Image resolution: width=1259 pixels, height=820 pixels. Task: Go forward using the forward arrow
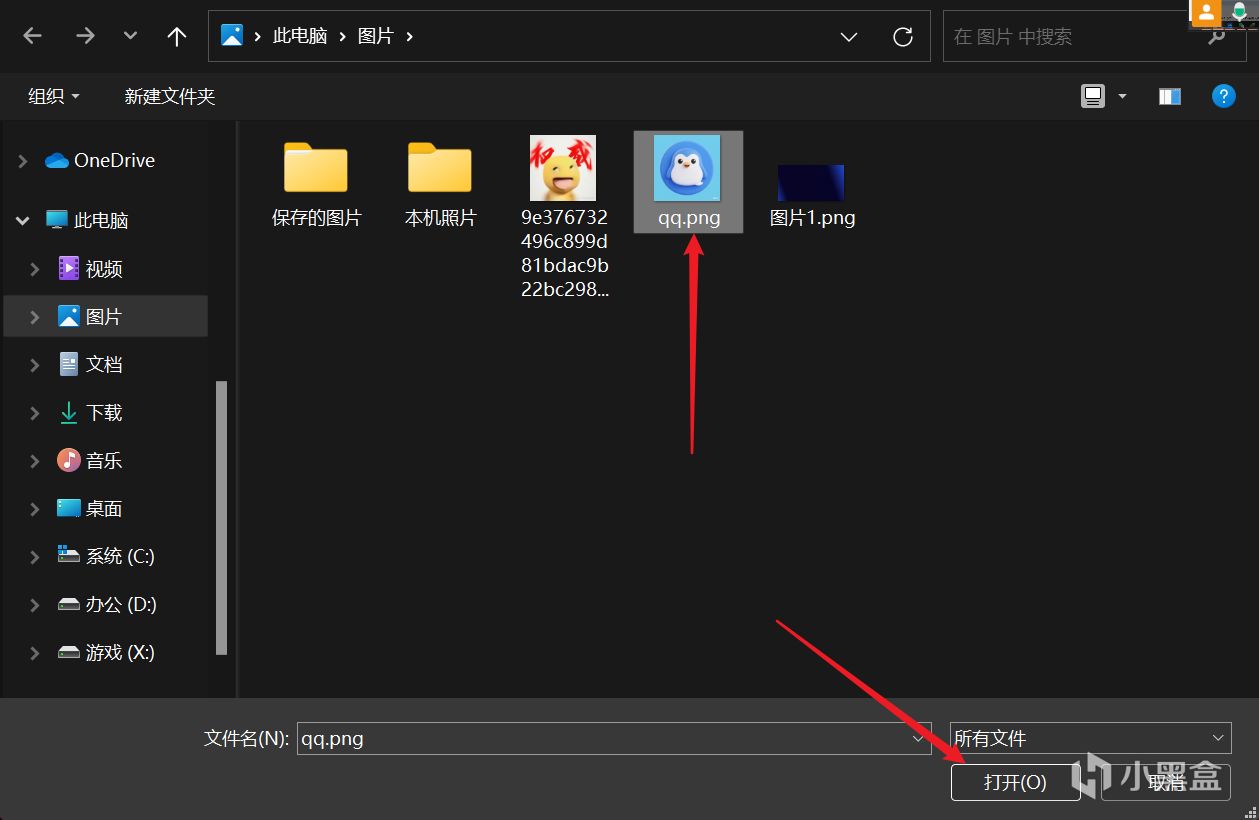[x=85, y=36]
